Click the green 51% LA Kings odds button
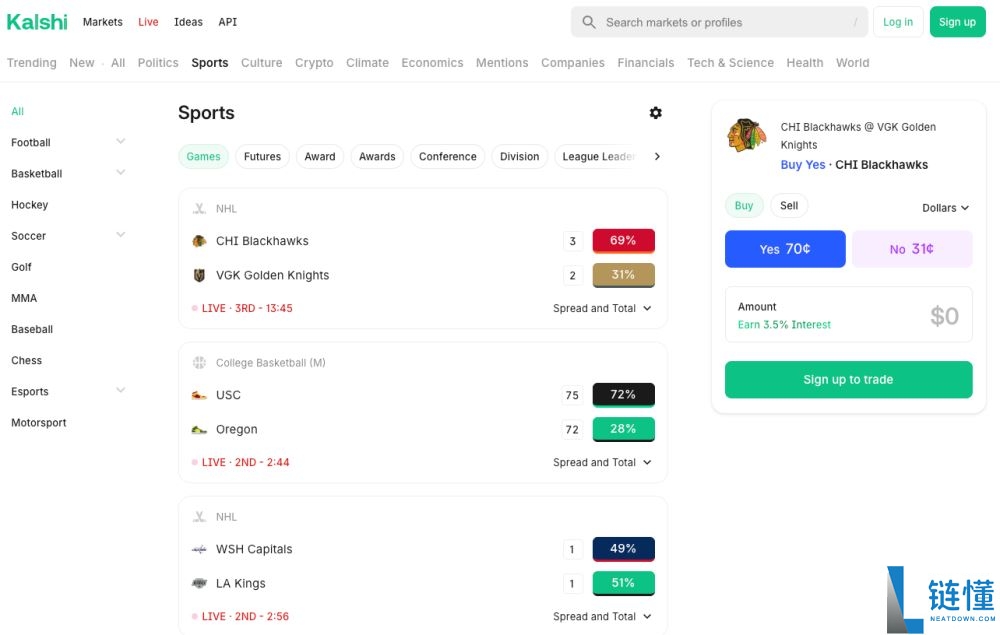This screenshot has width=1000, height=635. pyautogui.click(x=623, y=583)
